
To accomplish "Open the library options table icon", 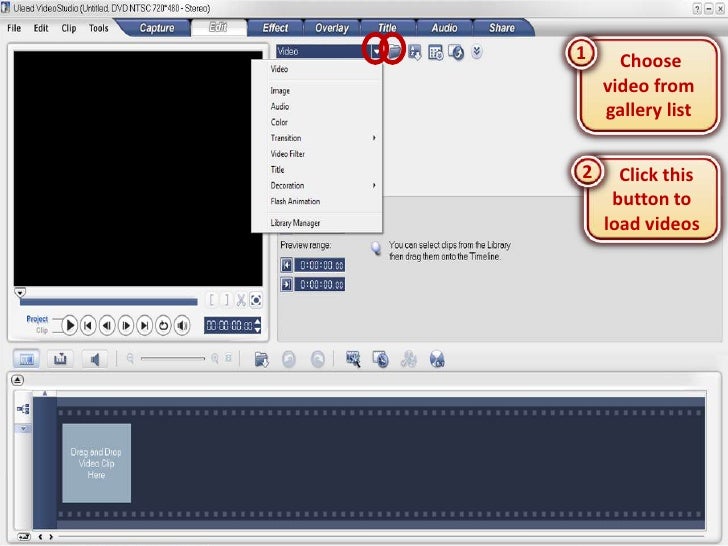I will [436, 52].
